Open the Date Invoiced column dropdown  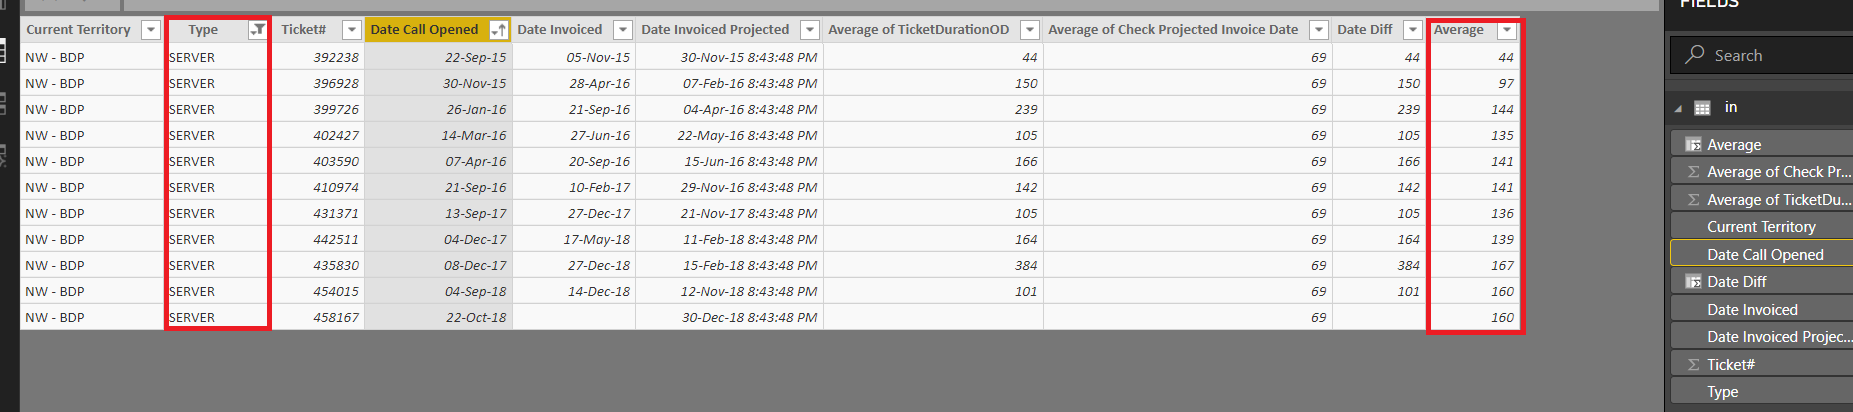[623, 30]
